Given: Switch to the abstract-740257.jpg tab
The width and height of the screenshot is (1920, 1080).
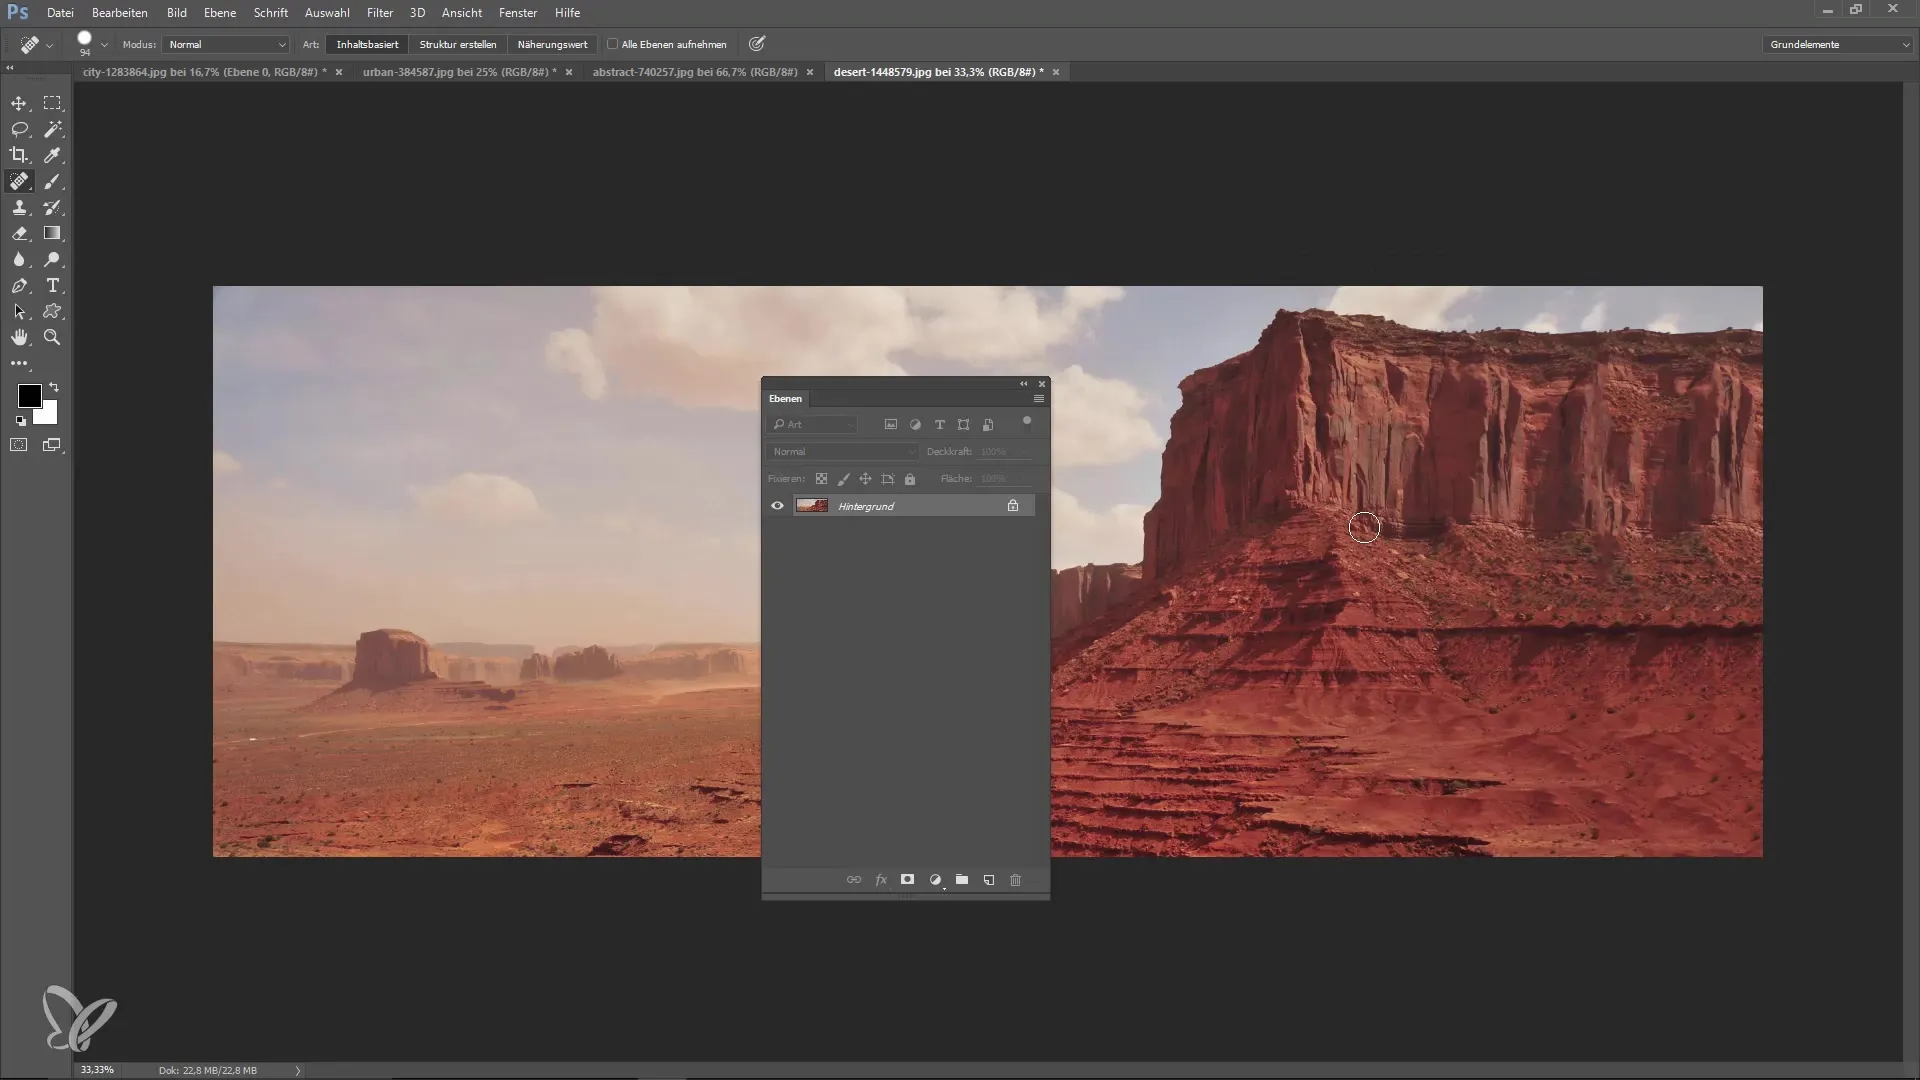Looking at the screenshot, I should pyautogui.click(x=695, y=72).
